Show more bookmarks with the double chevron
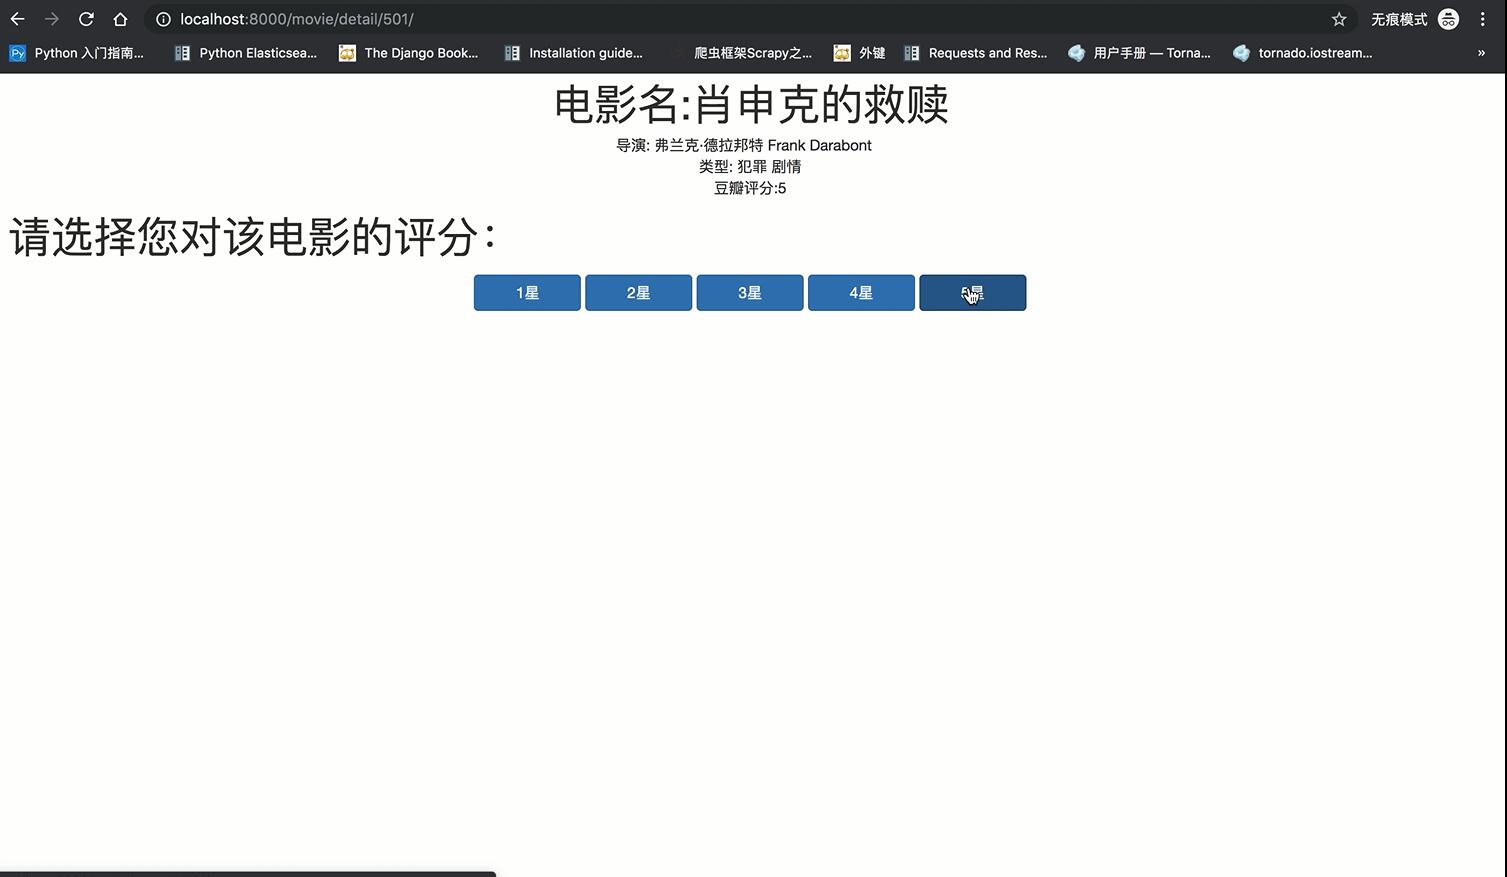This screenshot has height=877, width=1507. click(x=1481, y=53)
